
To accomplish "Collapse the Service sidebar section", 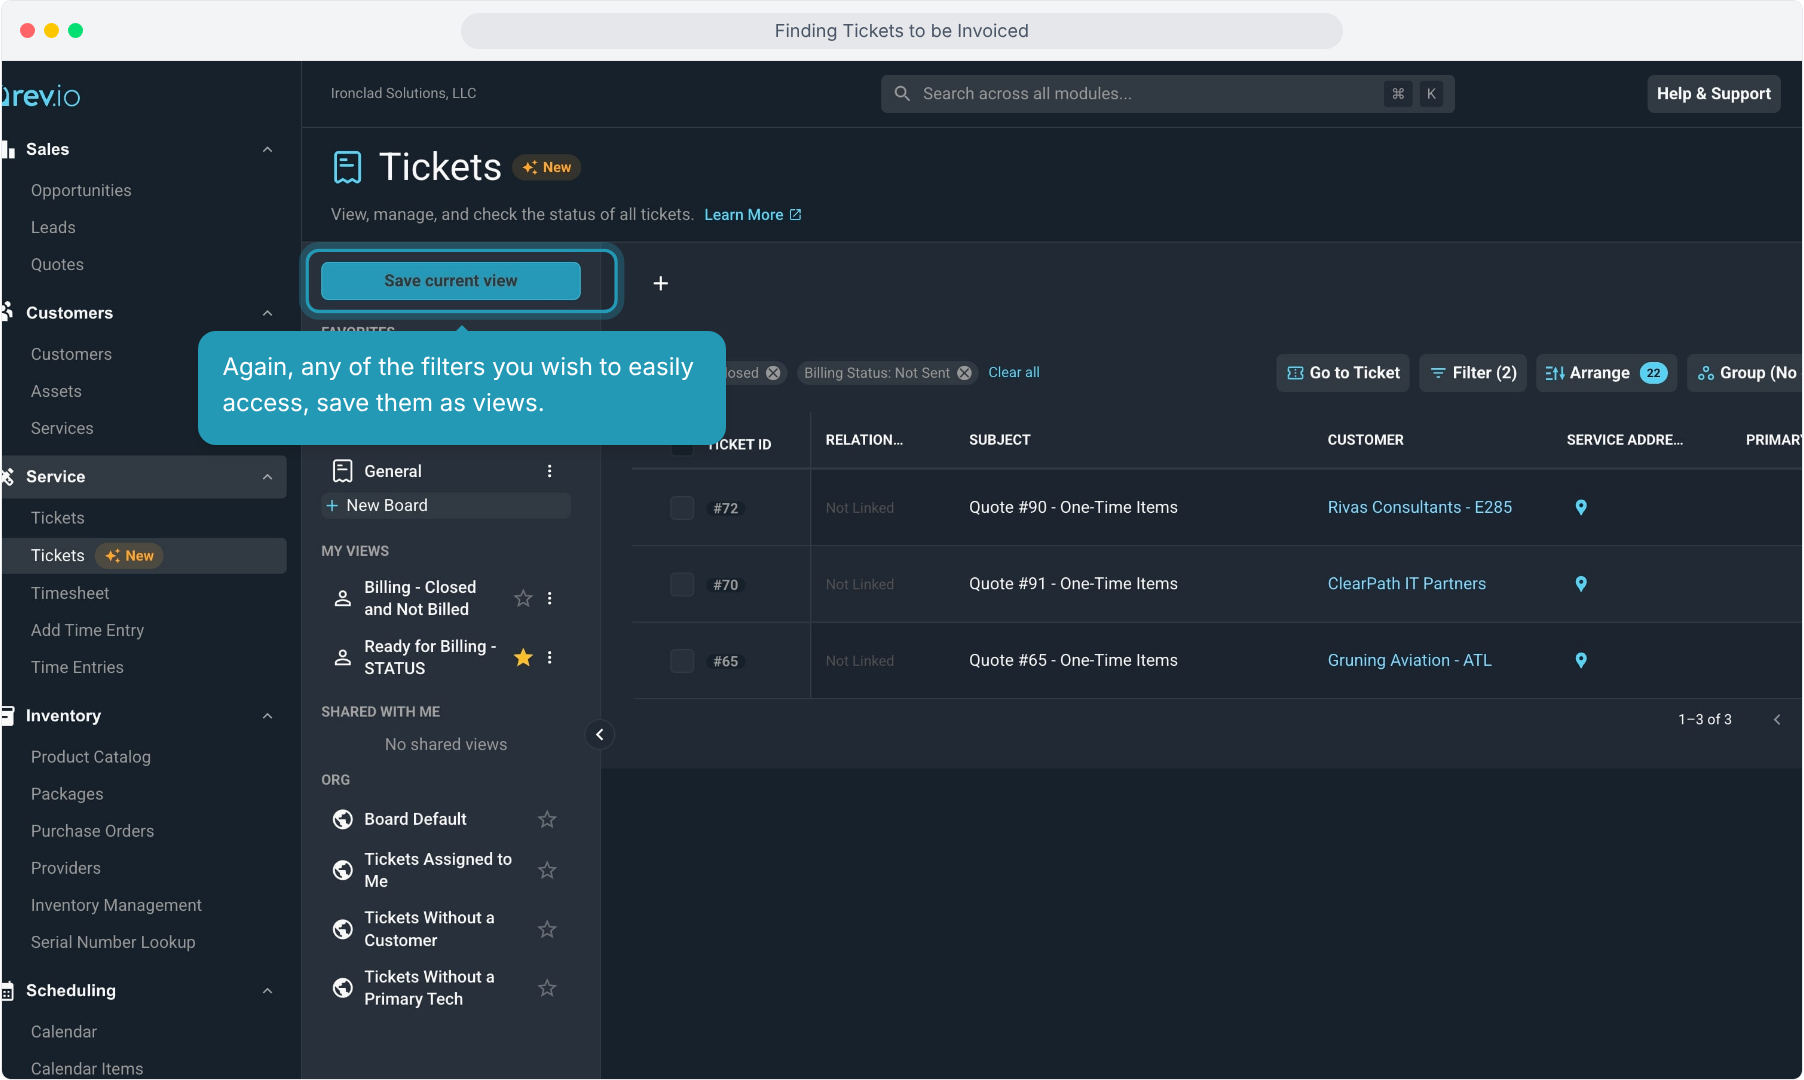I will [x=267, y=477].
